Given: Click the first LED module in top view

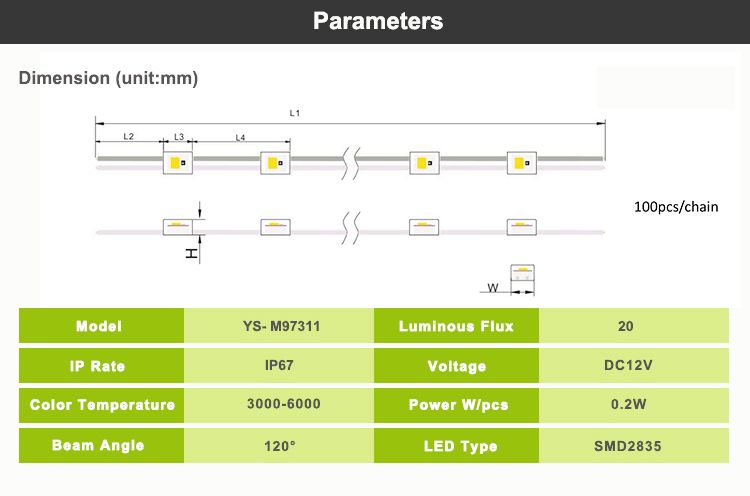Looking at the screenshot, I should [x=178, y=163].
